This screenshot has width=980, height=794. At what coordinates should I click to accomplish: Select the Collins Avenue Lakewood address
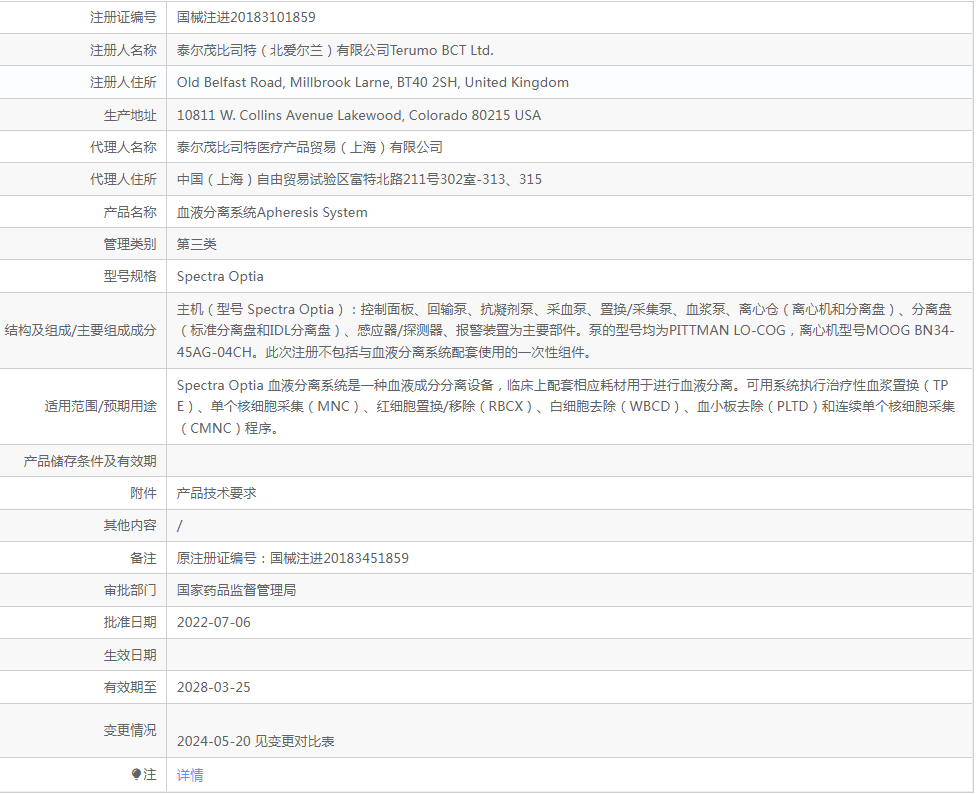click(359, 115)
